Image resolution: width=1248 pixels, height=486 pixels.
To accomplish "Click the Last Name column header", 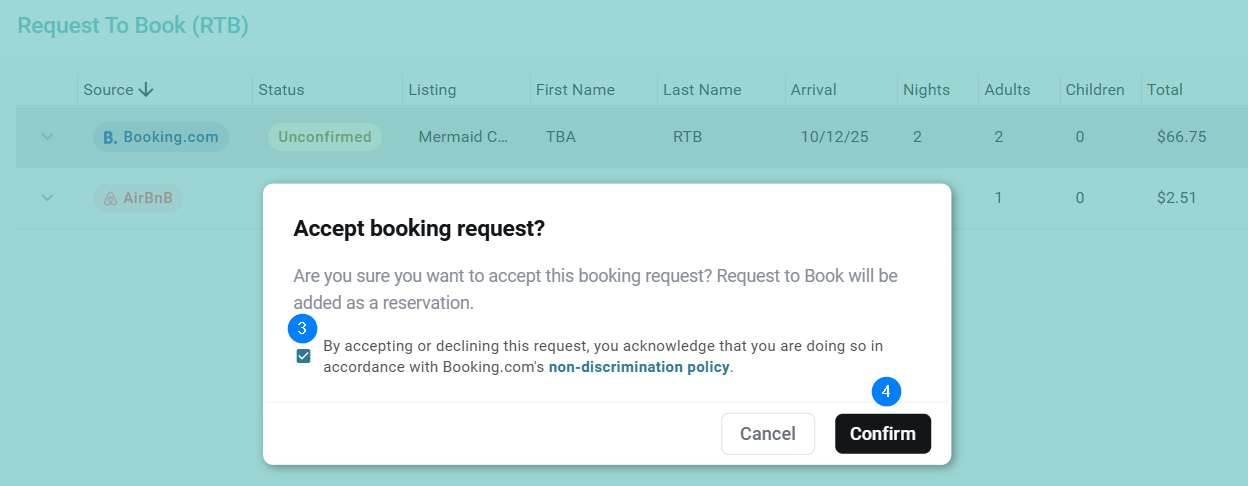I will (702, 90).
